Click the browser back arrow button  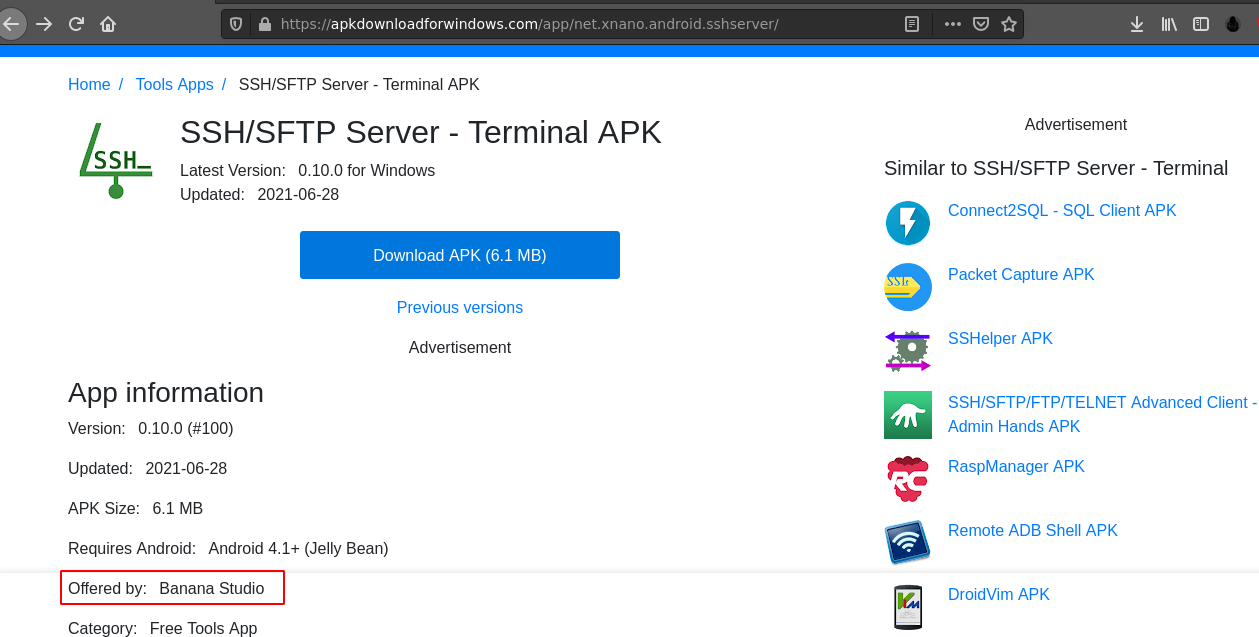11,24
